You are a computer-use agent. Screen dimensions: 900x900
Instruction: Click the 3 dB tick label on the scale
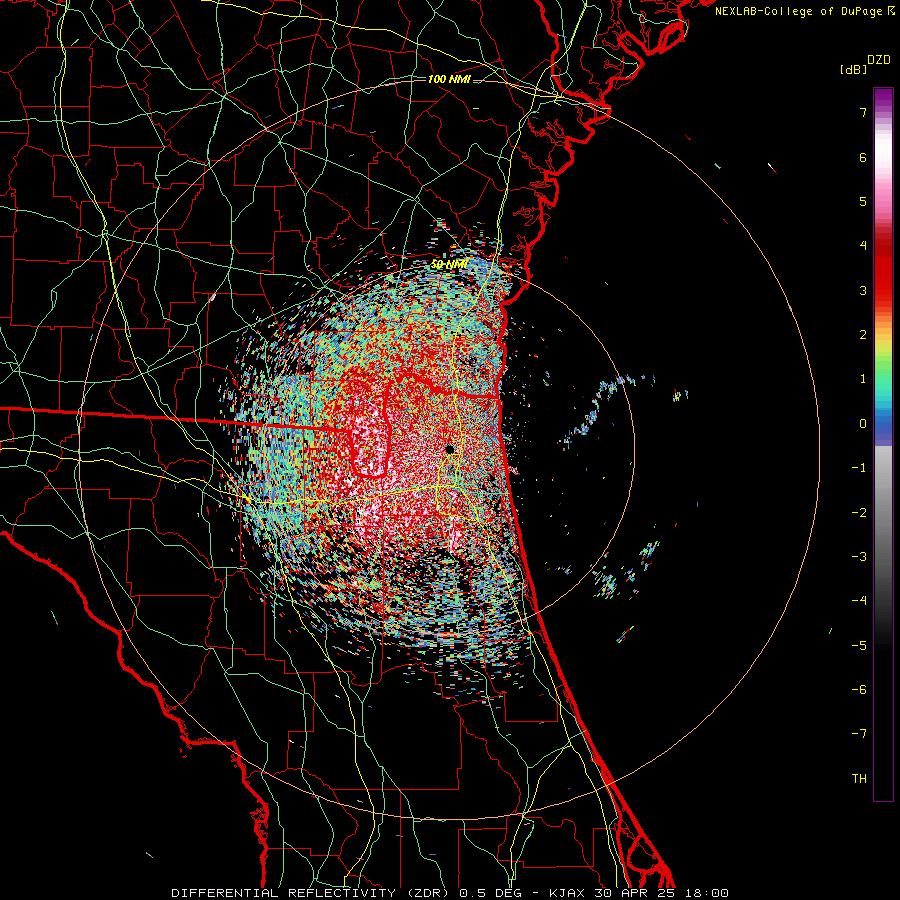pos(863,290)
